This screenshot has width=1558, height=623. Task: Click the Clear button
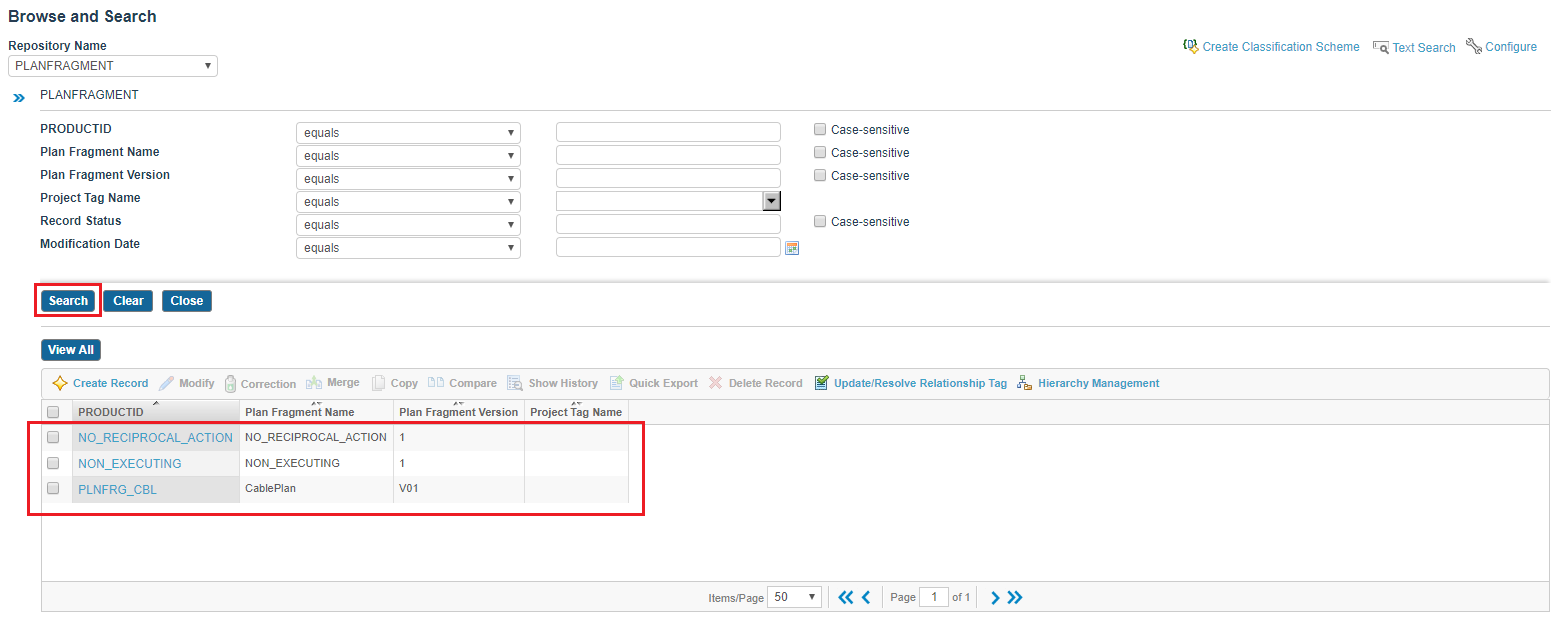coord(128,301)
